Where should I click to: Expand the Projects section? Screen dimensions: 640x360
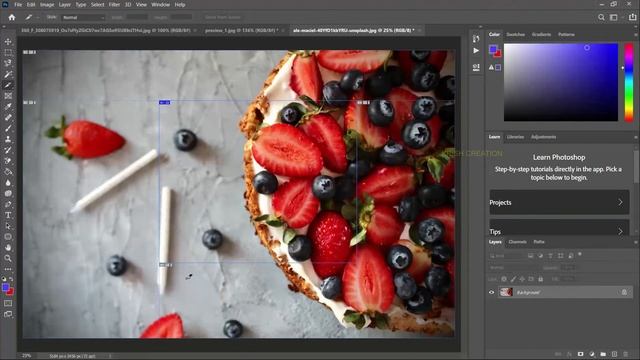[x=559, y=202]
